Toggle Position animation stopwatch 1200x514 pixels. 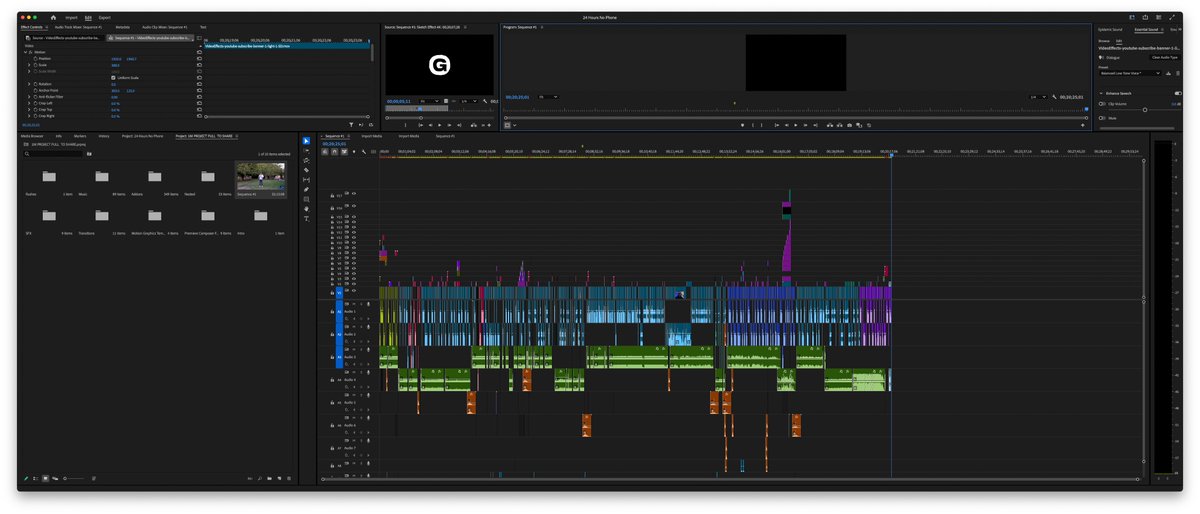point(36,59)
